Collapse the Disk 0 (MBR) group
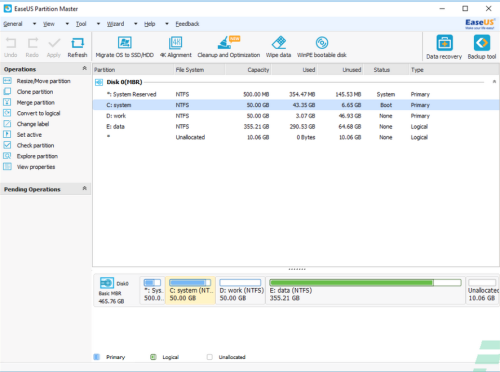This screenshot has height=372, width=500. coord(494,82)
